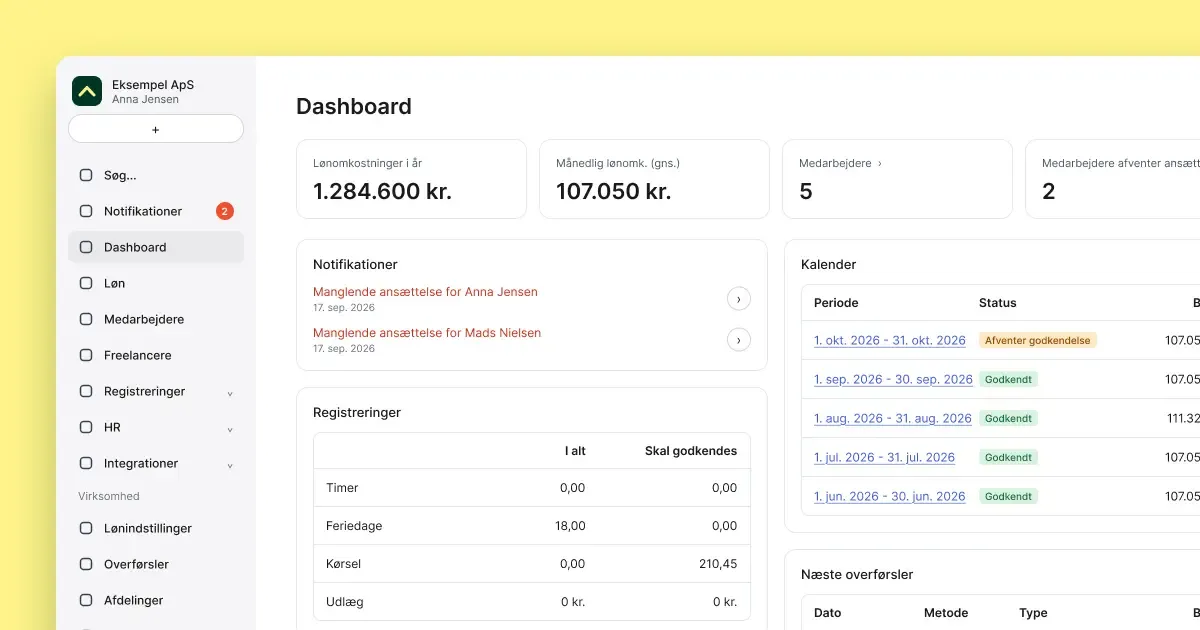Open 'Manglende ansættelse for Mads Nielsen' notification

coord(427,333)
